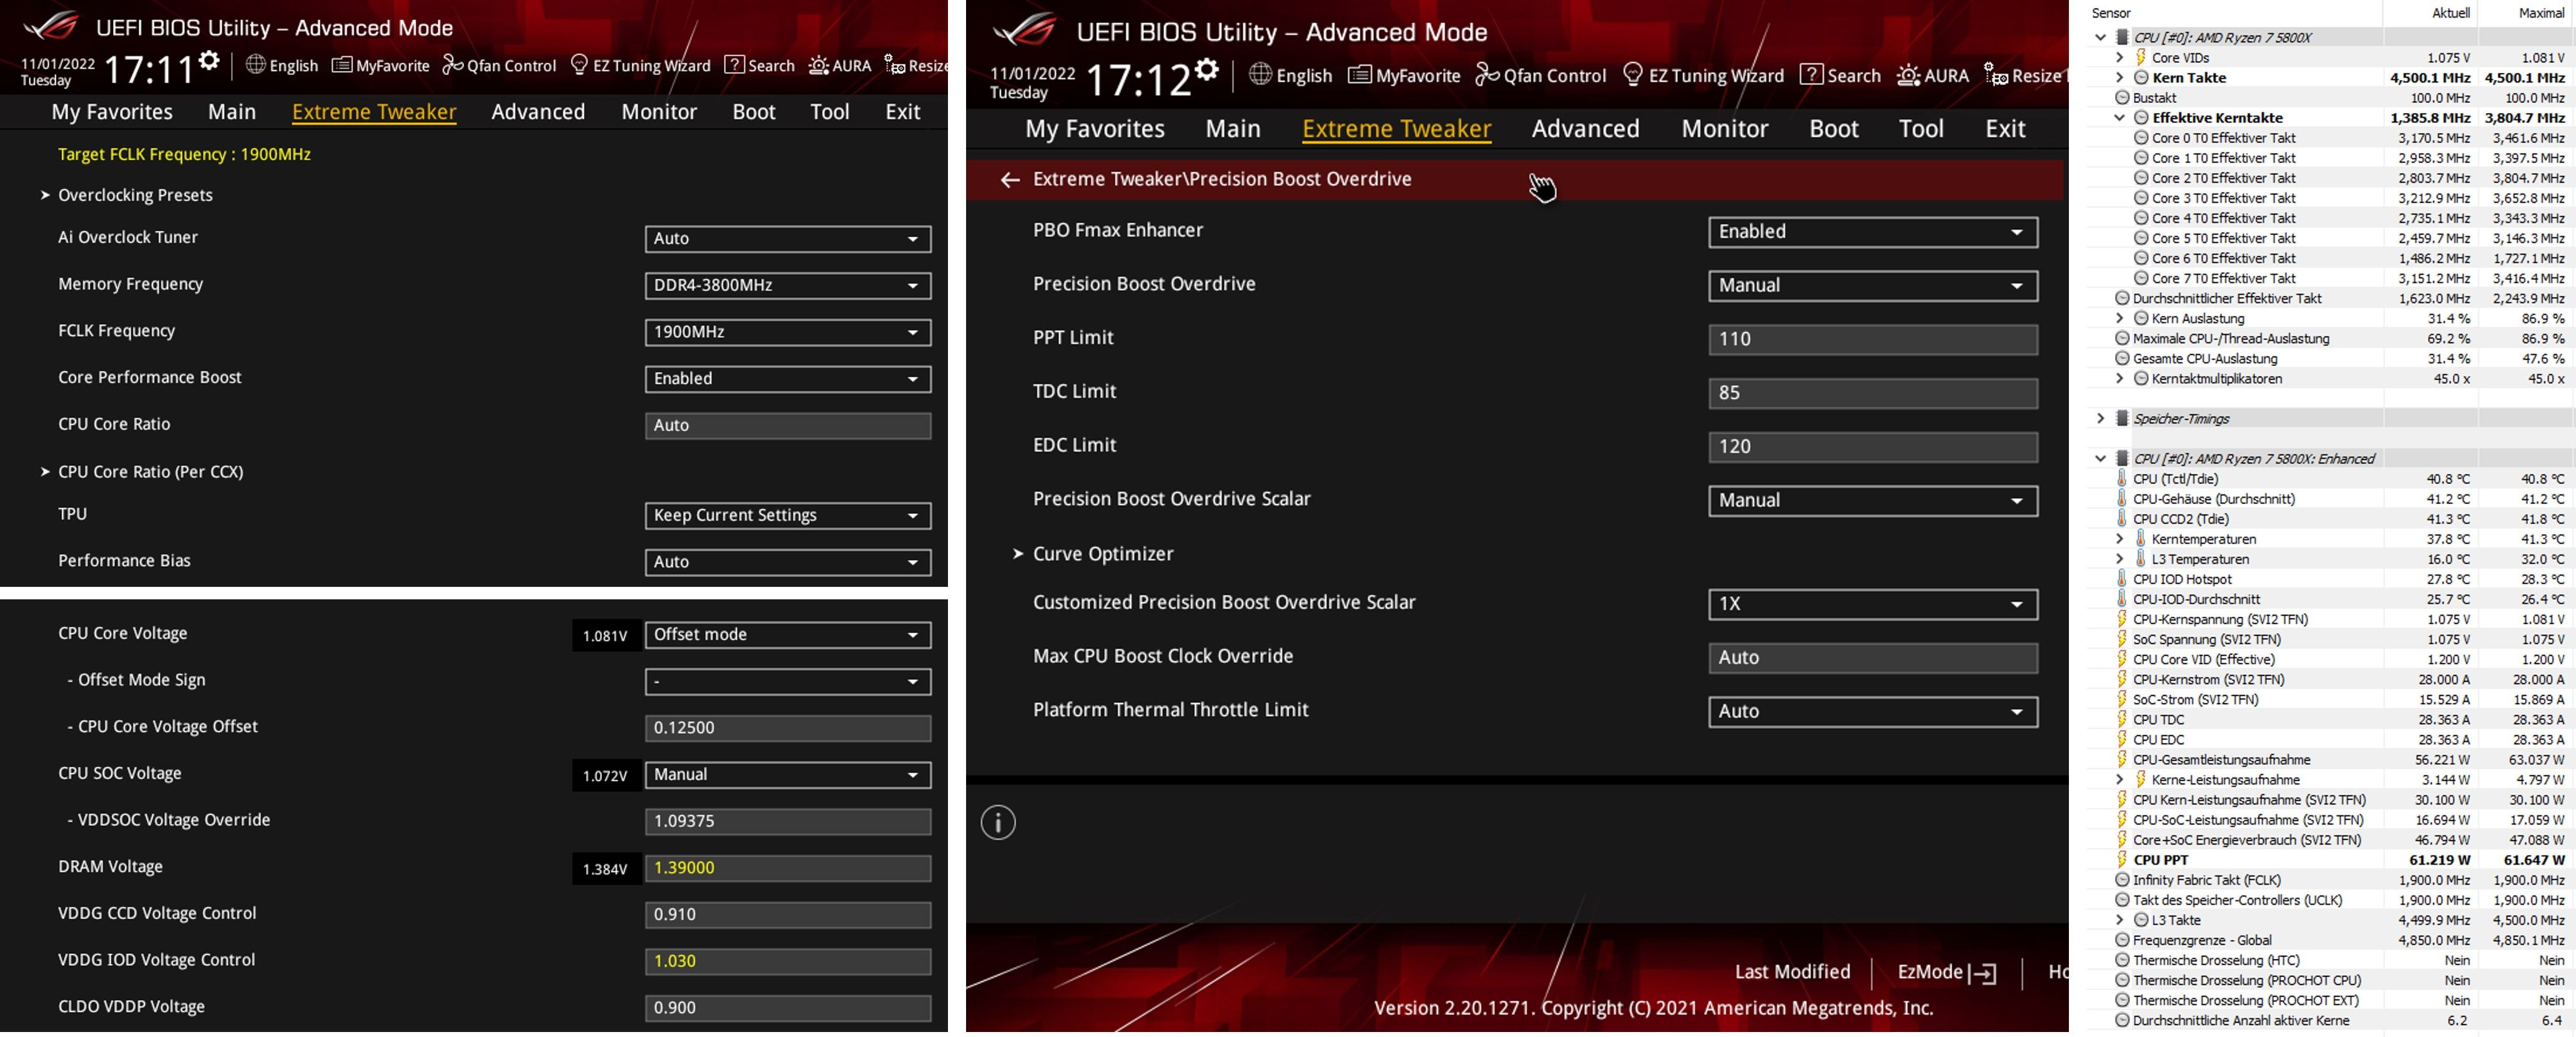Click the PPT Limit field showing 110

[x=1873, y=339]
